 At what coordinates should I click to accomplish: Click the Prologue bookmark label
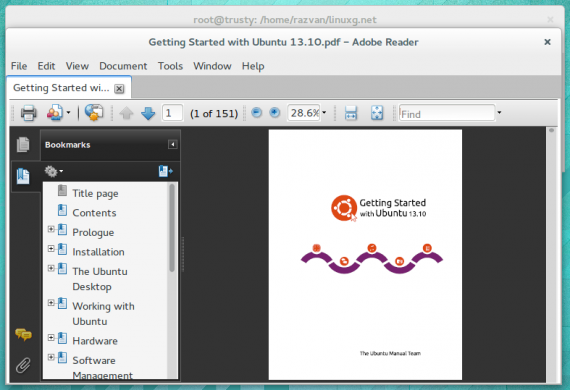93,233
